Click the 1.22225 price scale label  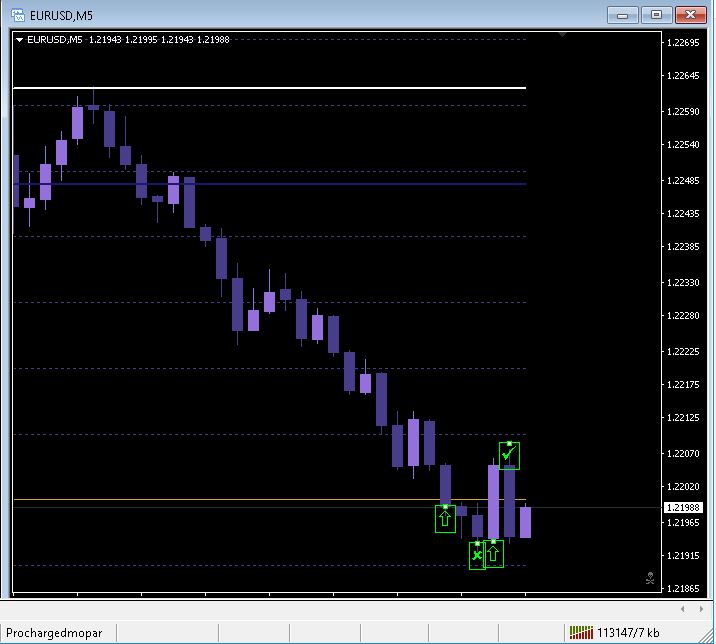(x=683, y=351)
